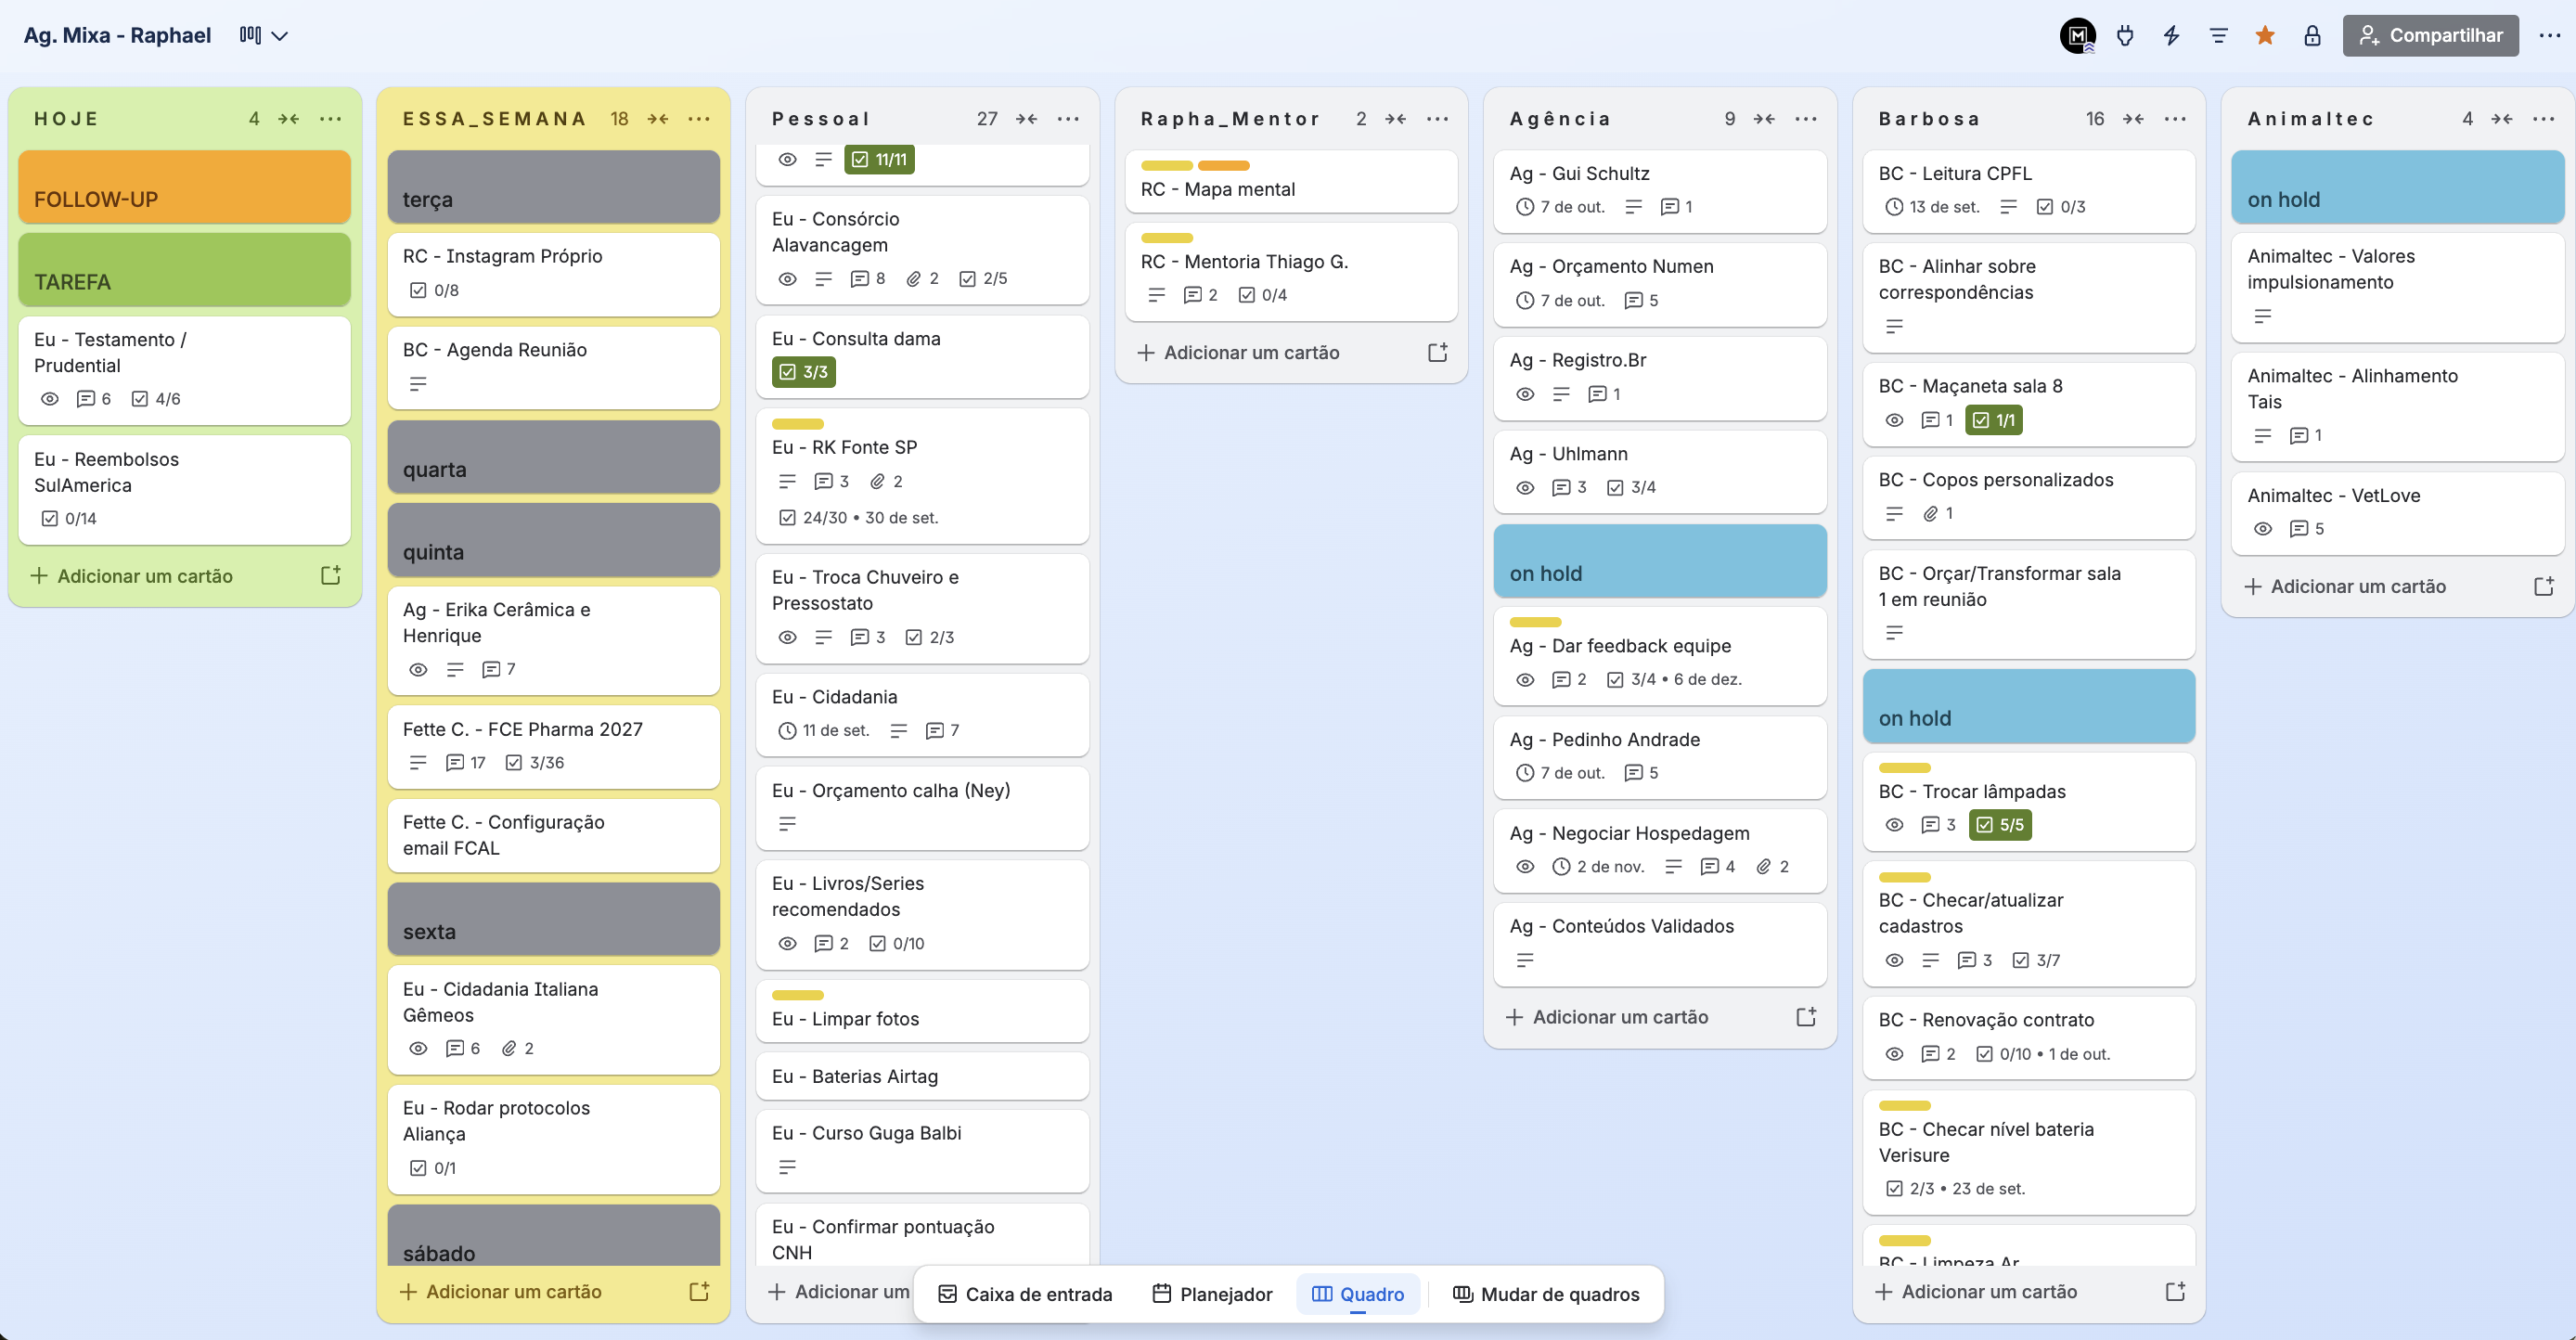Collapse the HOJE list

click(289, 119)
